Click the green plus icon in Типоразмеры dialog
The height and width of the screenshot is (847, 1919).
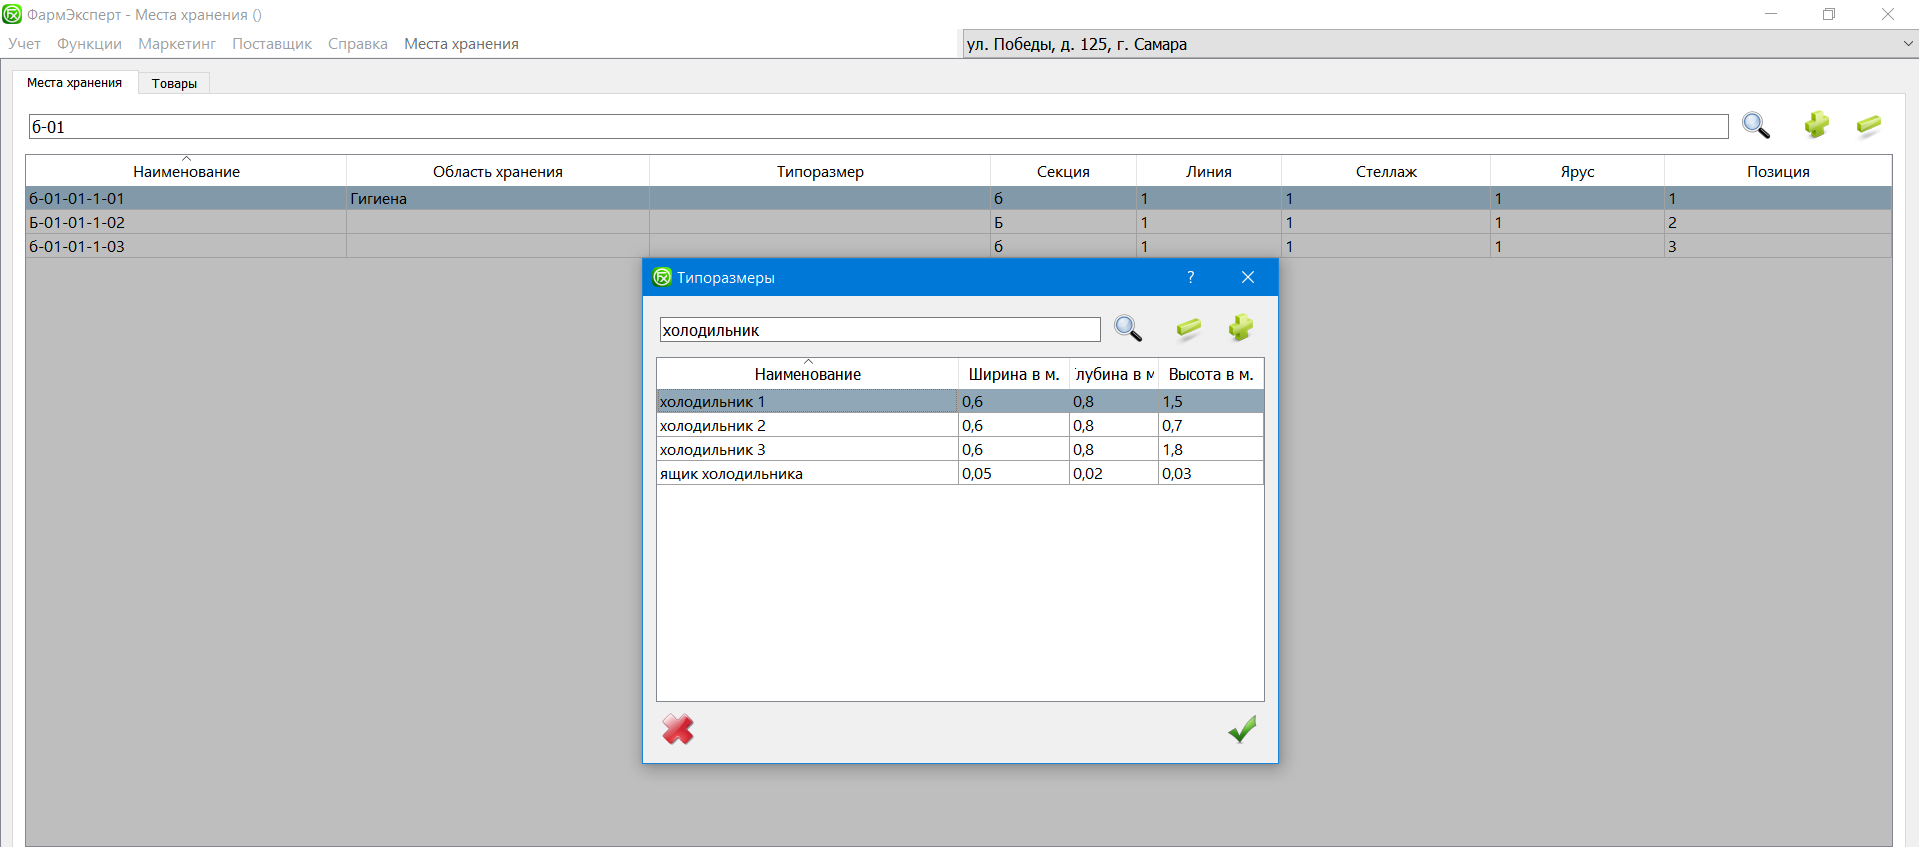pyautogui.click(x=1240, y=328)
